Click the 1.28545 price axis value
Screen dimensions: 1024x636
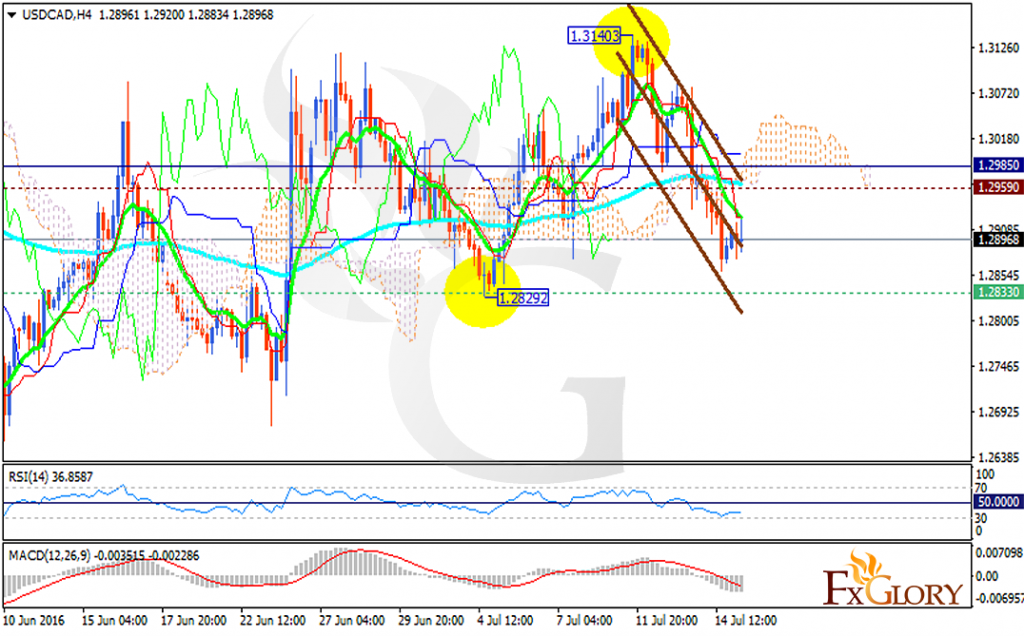click(997, 275)
